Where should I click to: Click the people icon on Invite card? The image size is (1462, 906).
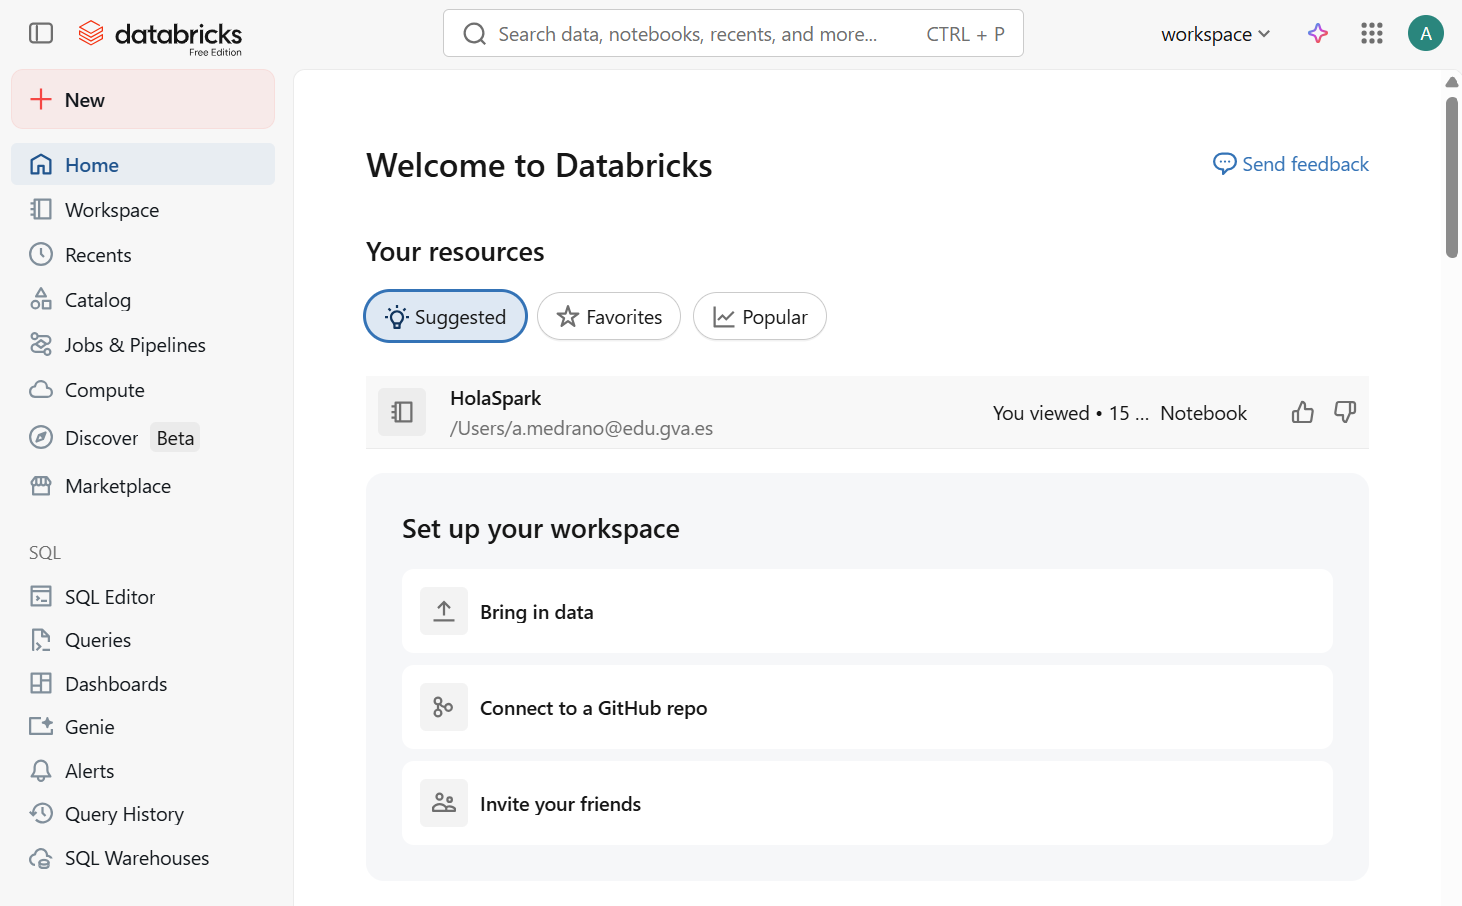pyautogui.click(x=444, y=803)
